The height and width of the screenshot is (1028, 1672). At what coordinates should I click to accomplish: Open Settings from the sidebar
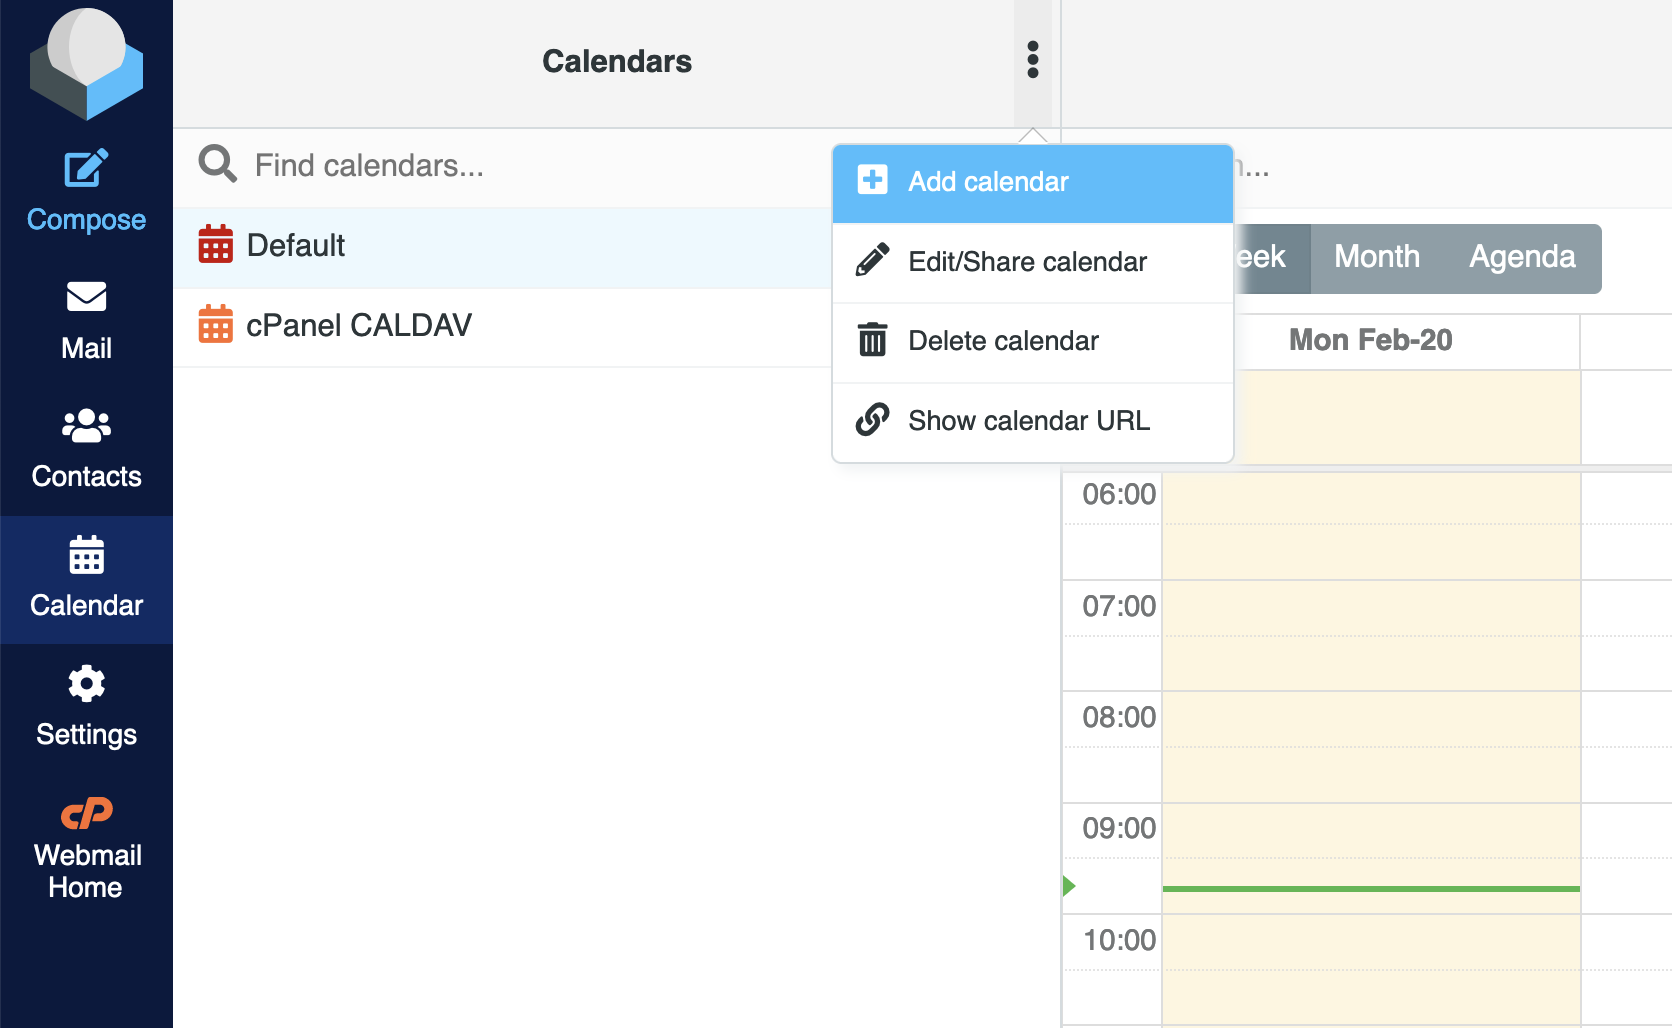(86, 703)
